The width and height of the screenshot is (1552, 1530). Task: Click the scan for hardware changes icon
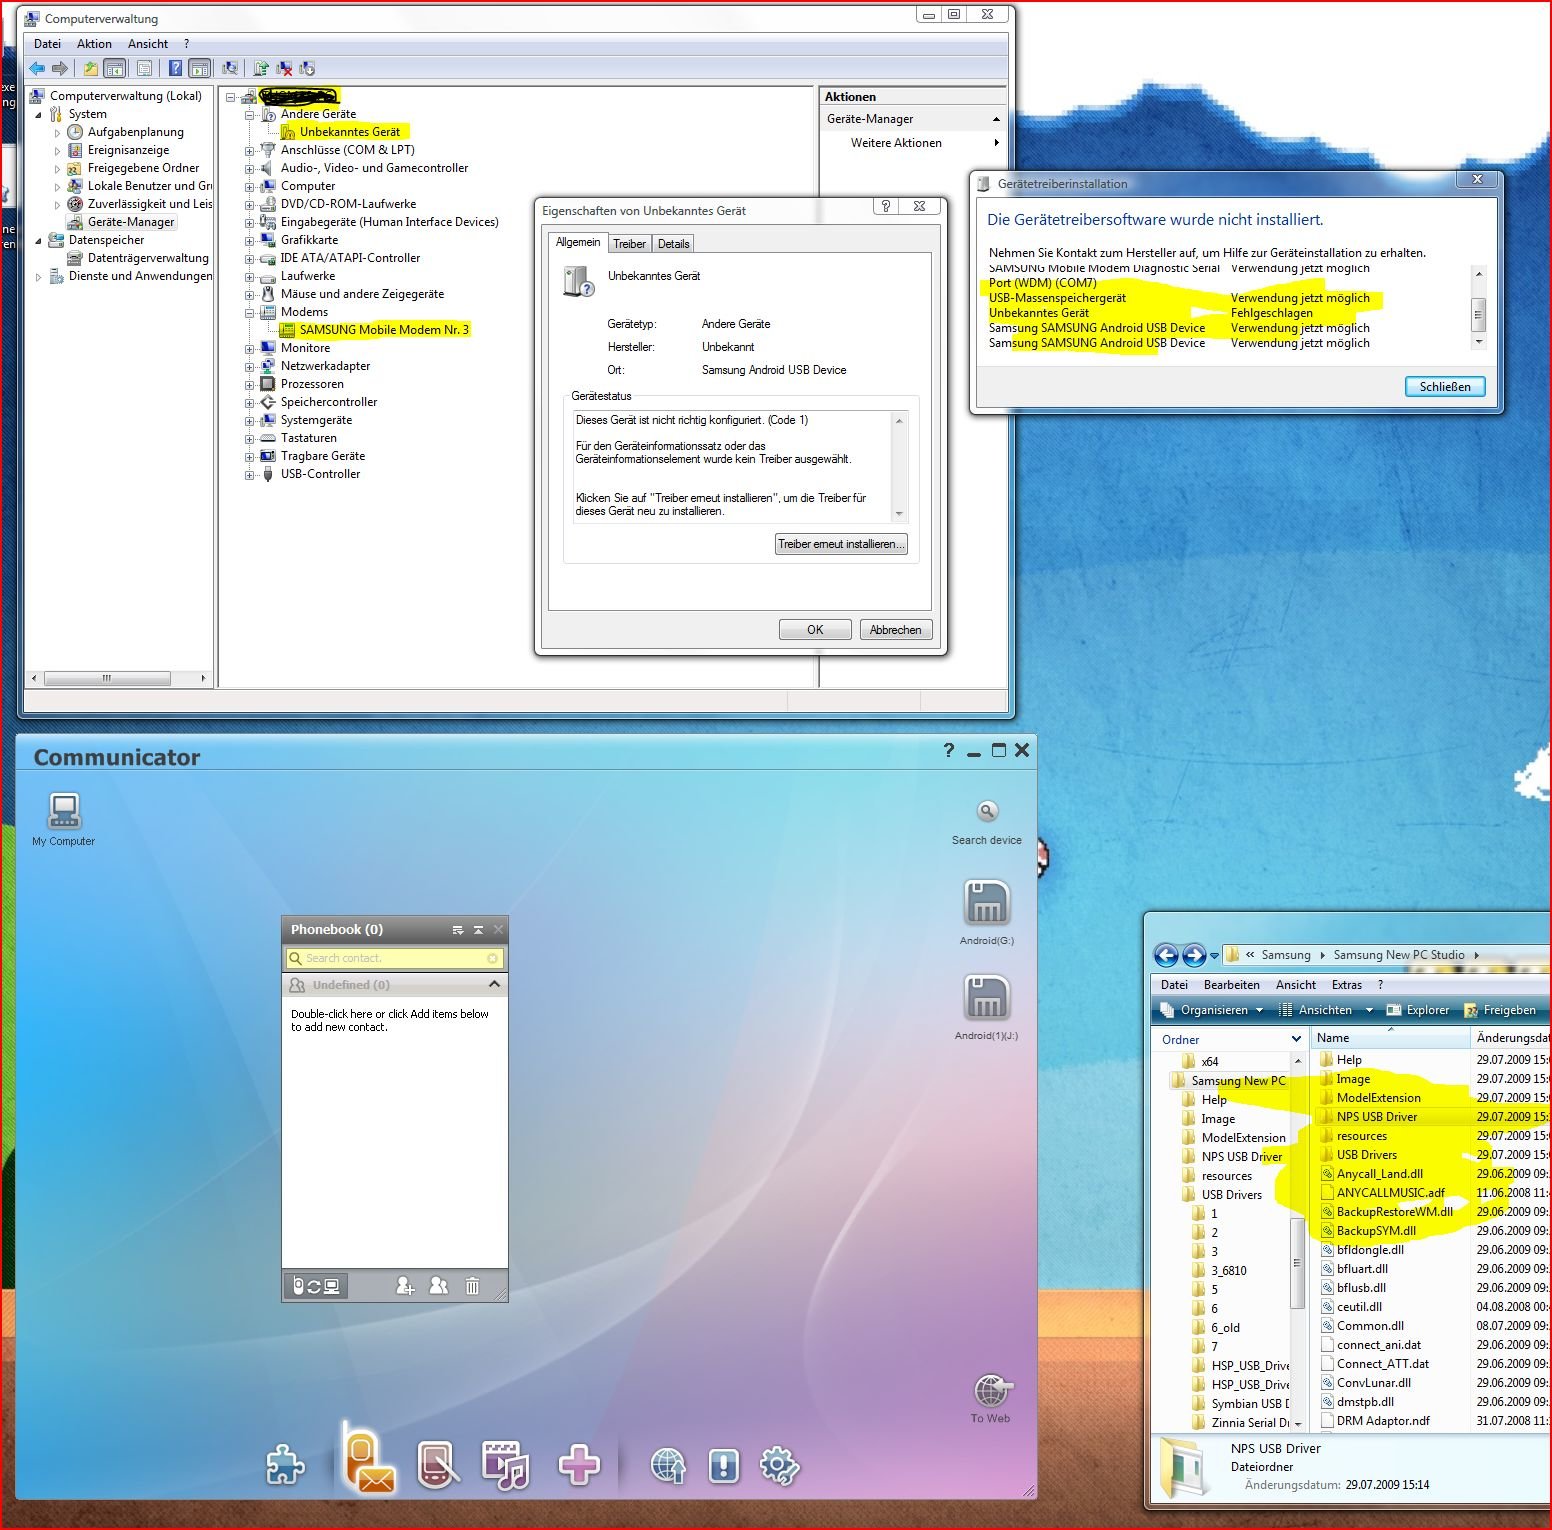(230, 68)
